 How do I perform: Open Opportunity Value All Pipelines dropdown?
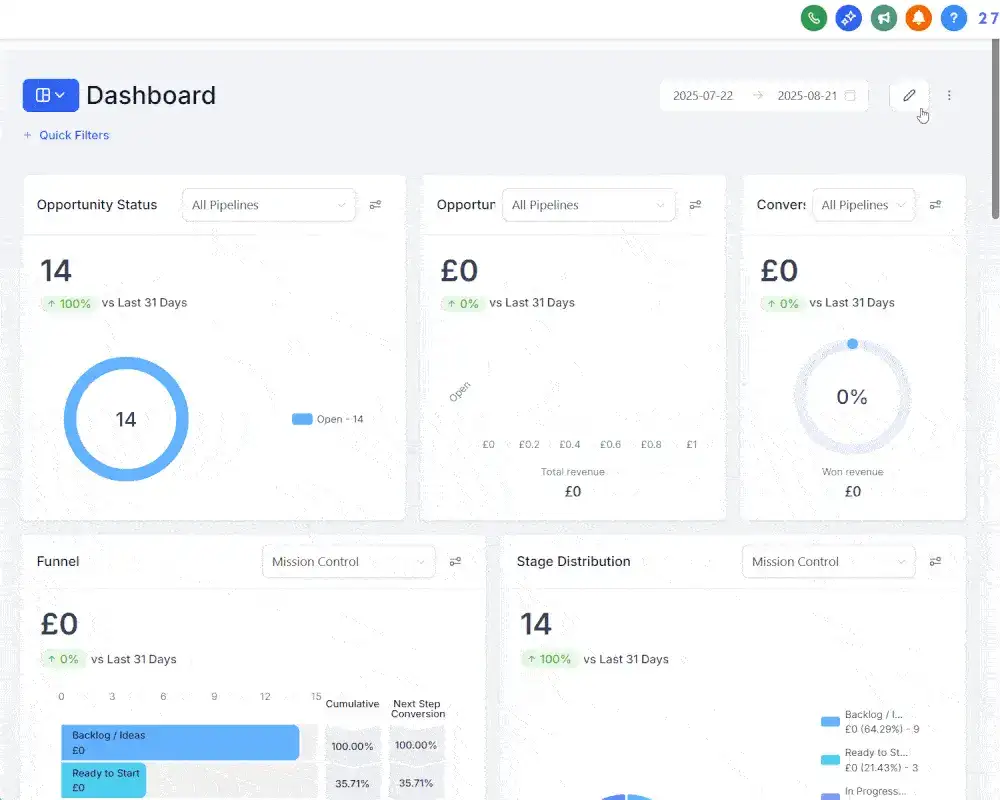(x=589, y=205)
